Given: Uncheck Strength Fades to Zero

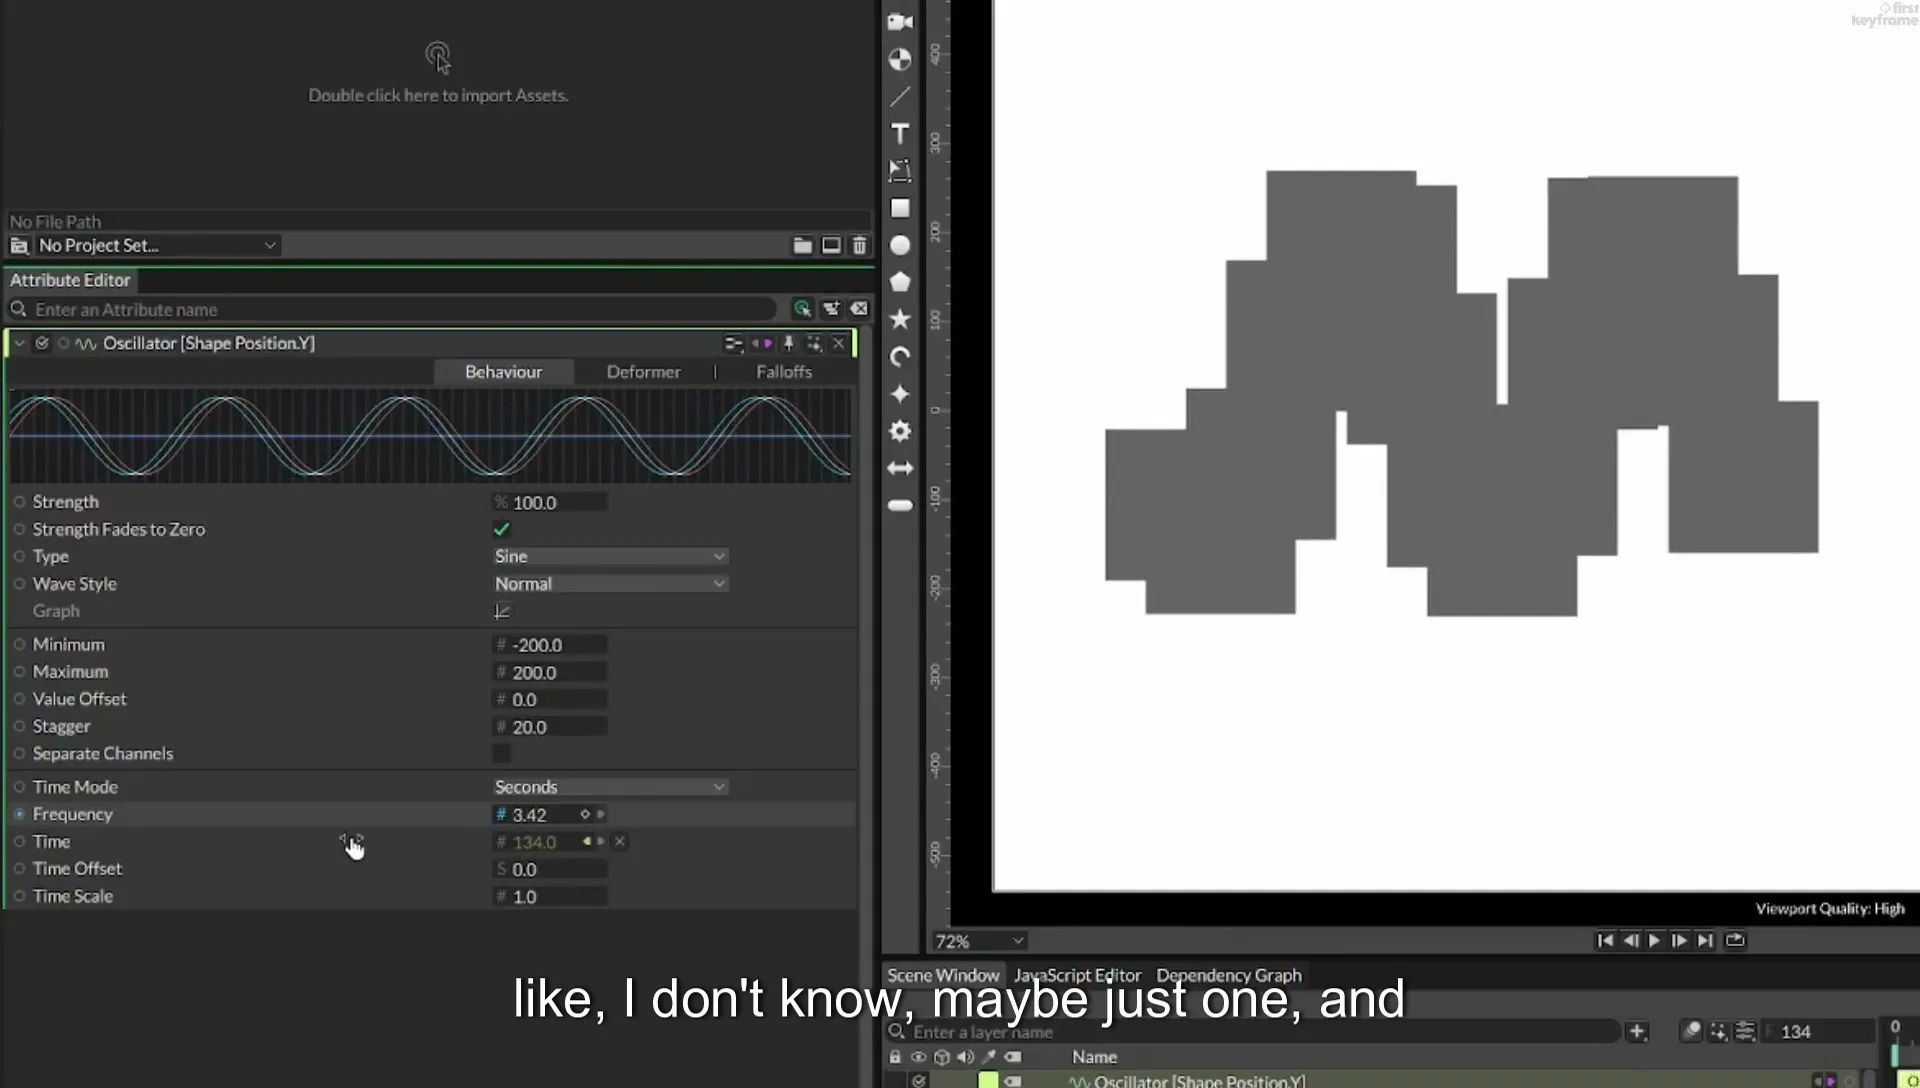Looking at the screenshot, I should 502,529.
